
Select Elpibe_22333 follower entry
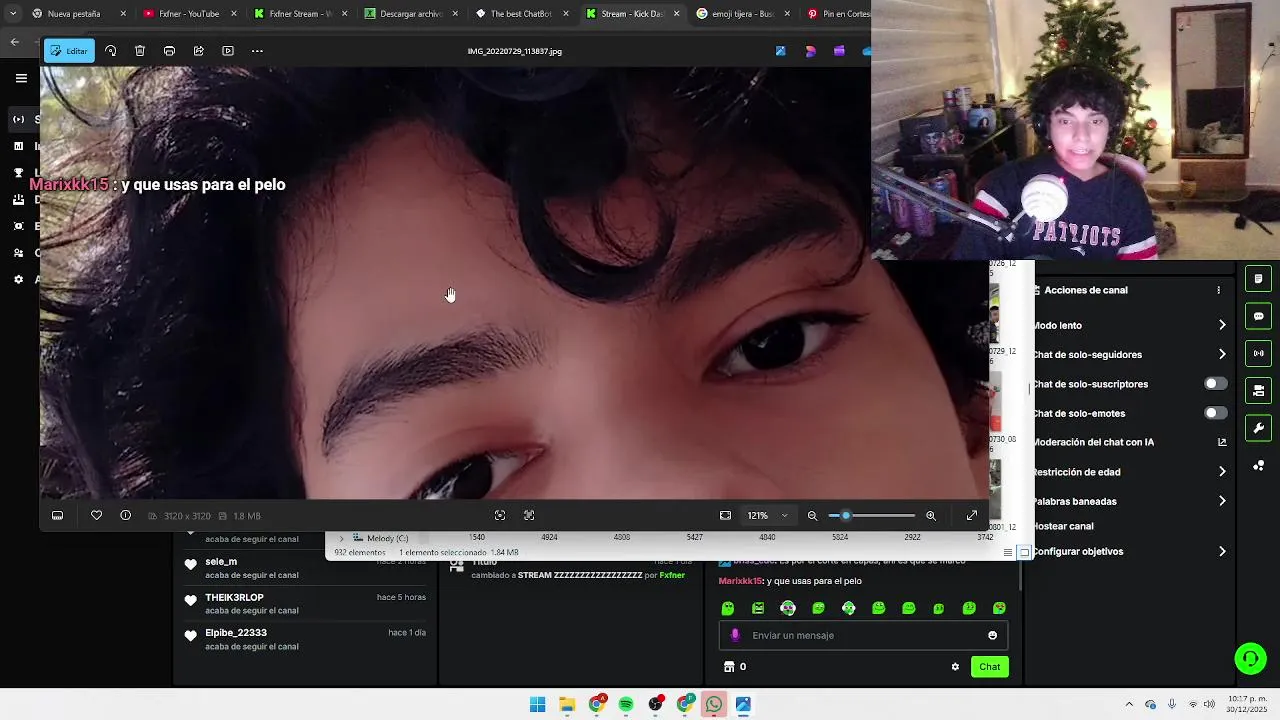point(305,639)
